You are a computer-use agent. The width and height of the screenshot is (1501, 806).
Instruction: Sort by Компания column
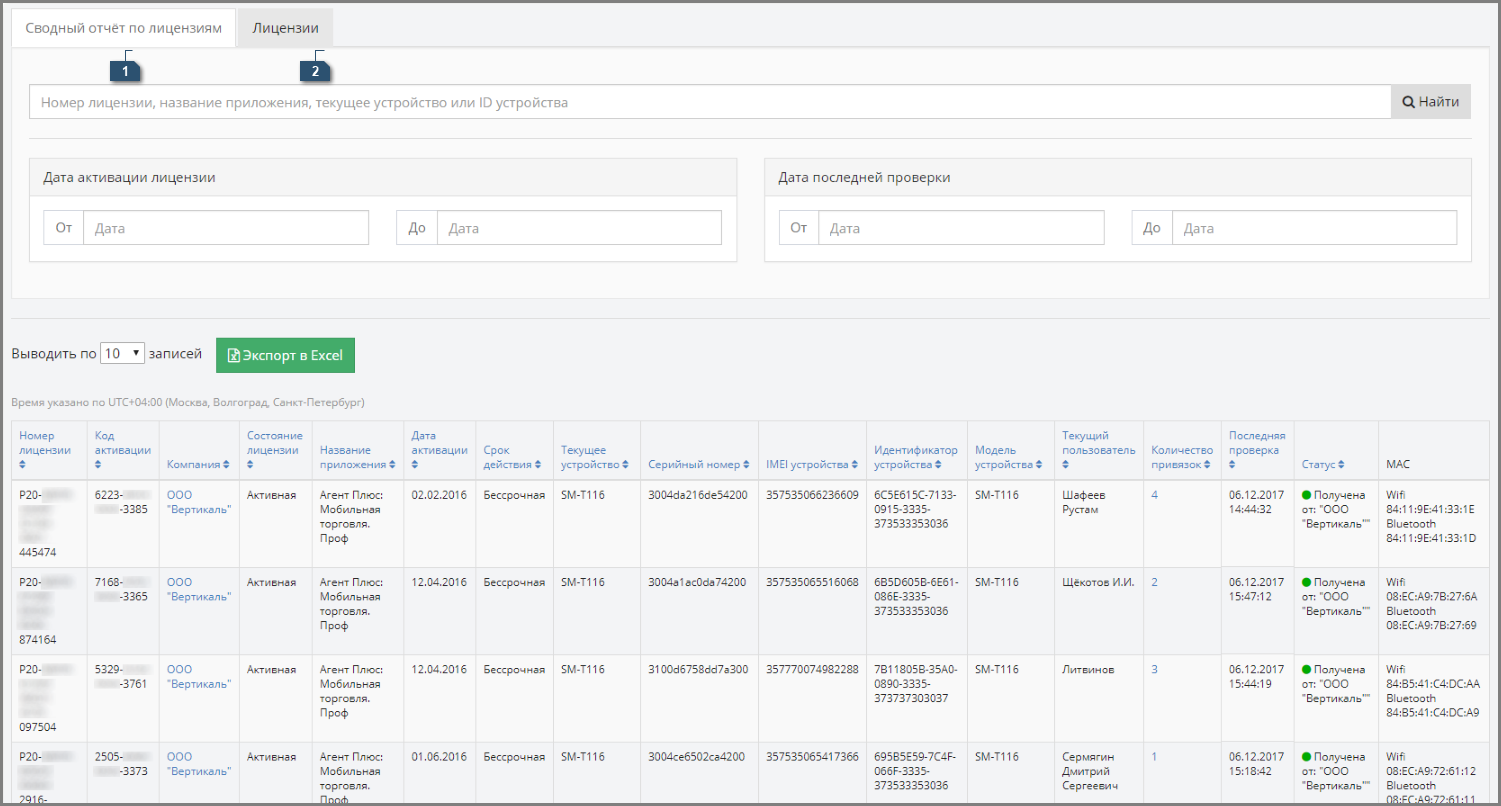pyautogui.click(x=199, y=464)
